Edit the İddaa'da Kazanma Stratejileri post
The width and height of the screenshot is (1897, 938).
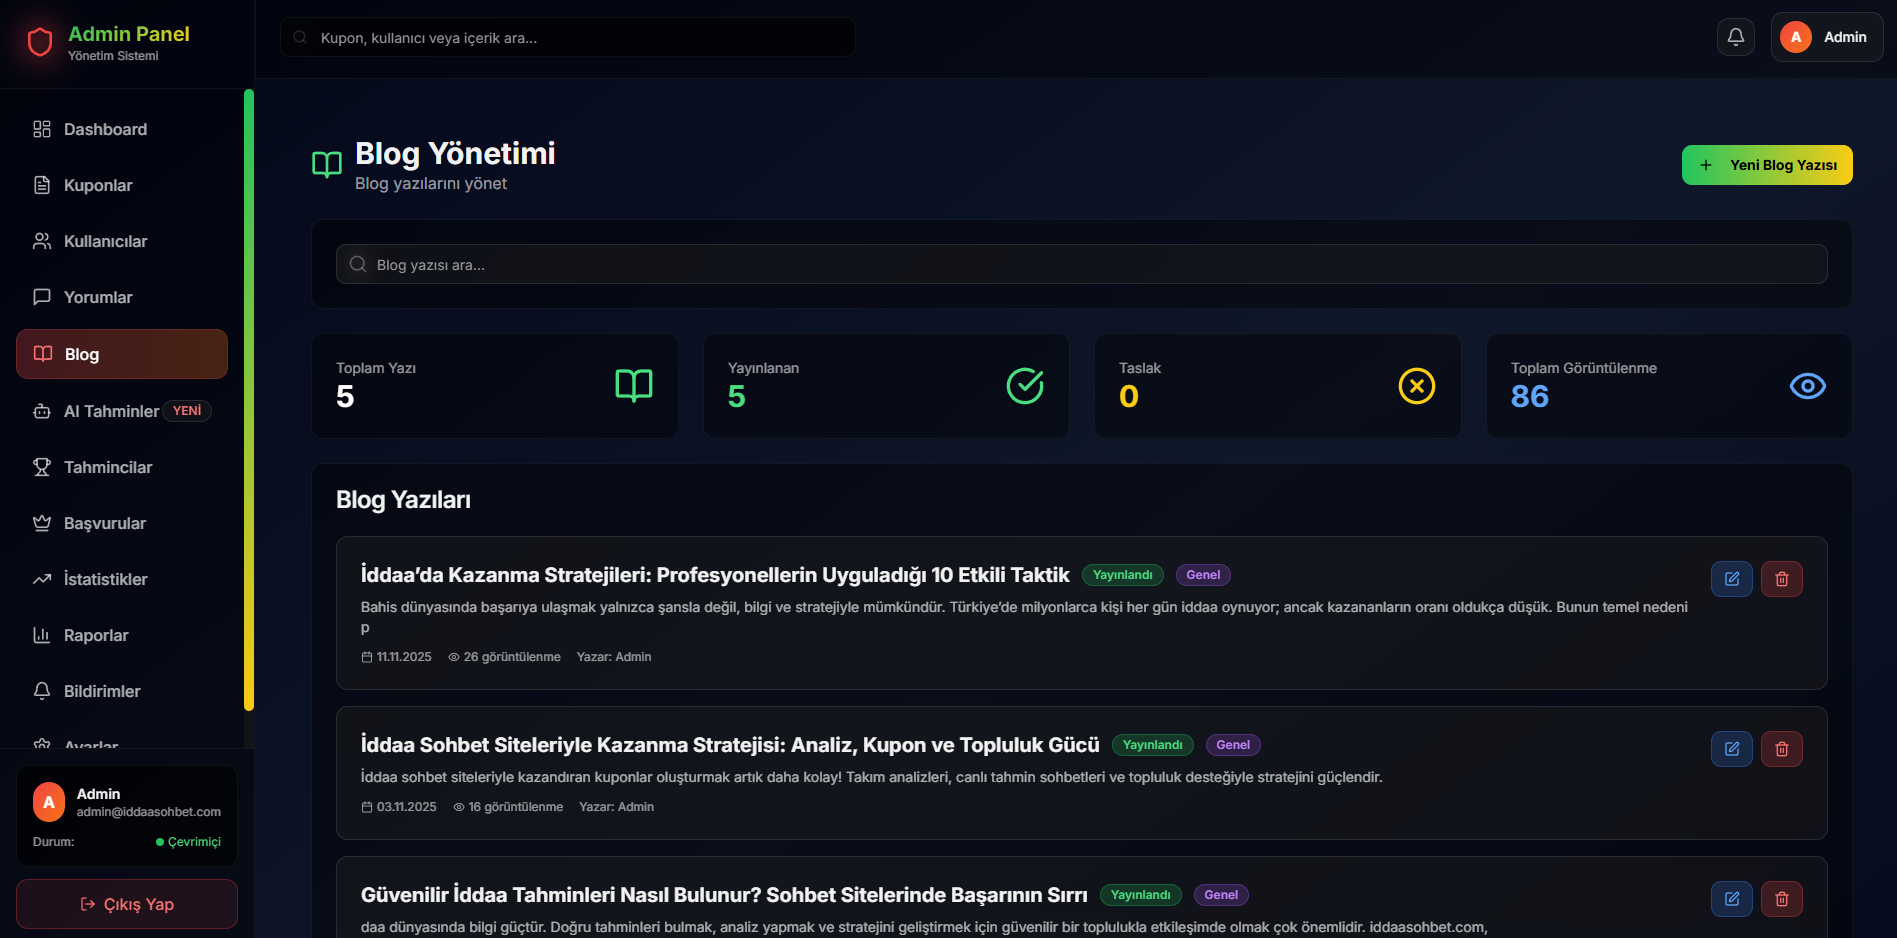(x=1731, y=579)
